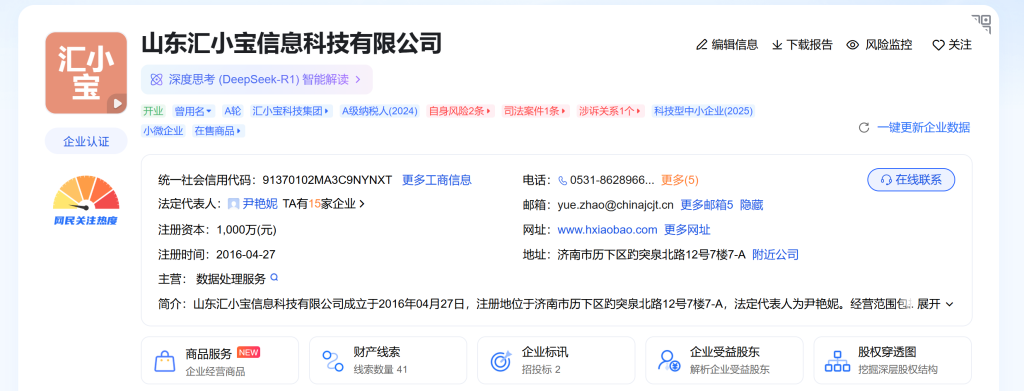Open TA有15家企业 link
The height and width of the screenshot is (391, 1024).
(324, 204)
